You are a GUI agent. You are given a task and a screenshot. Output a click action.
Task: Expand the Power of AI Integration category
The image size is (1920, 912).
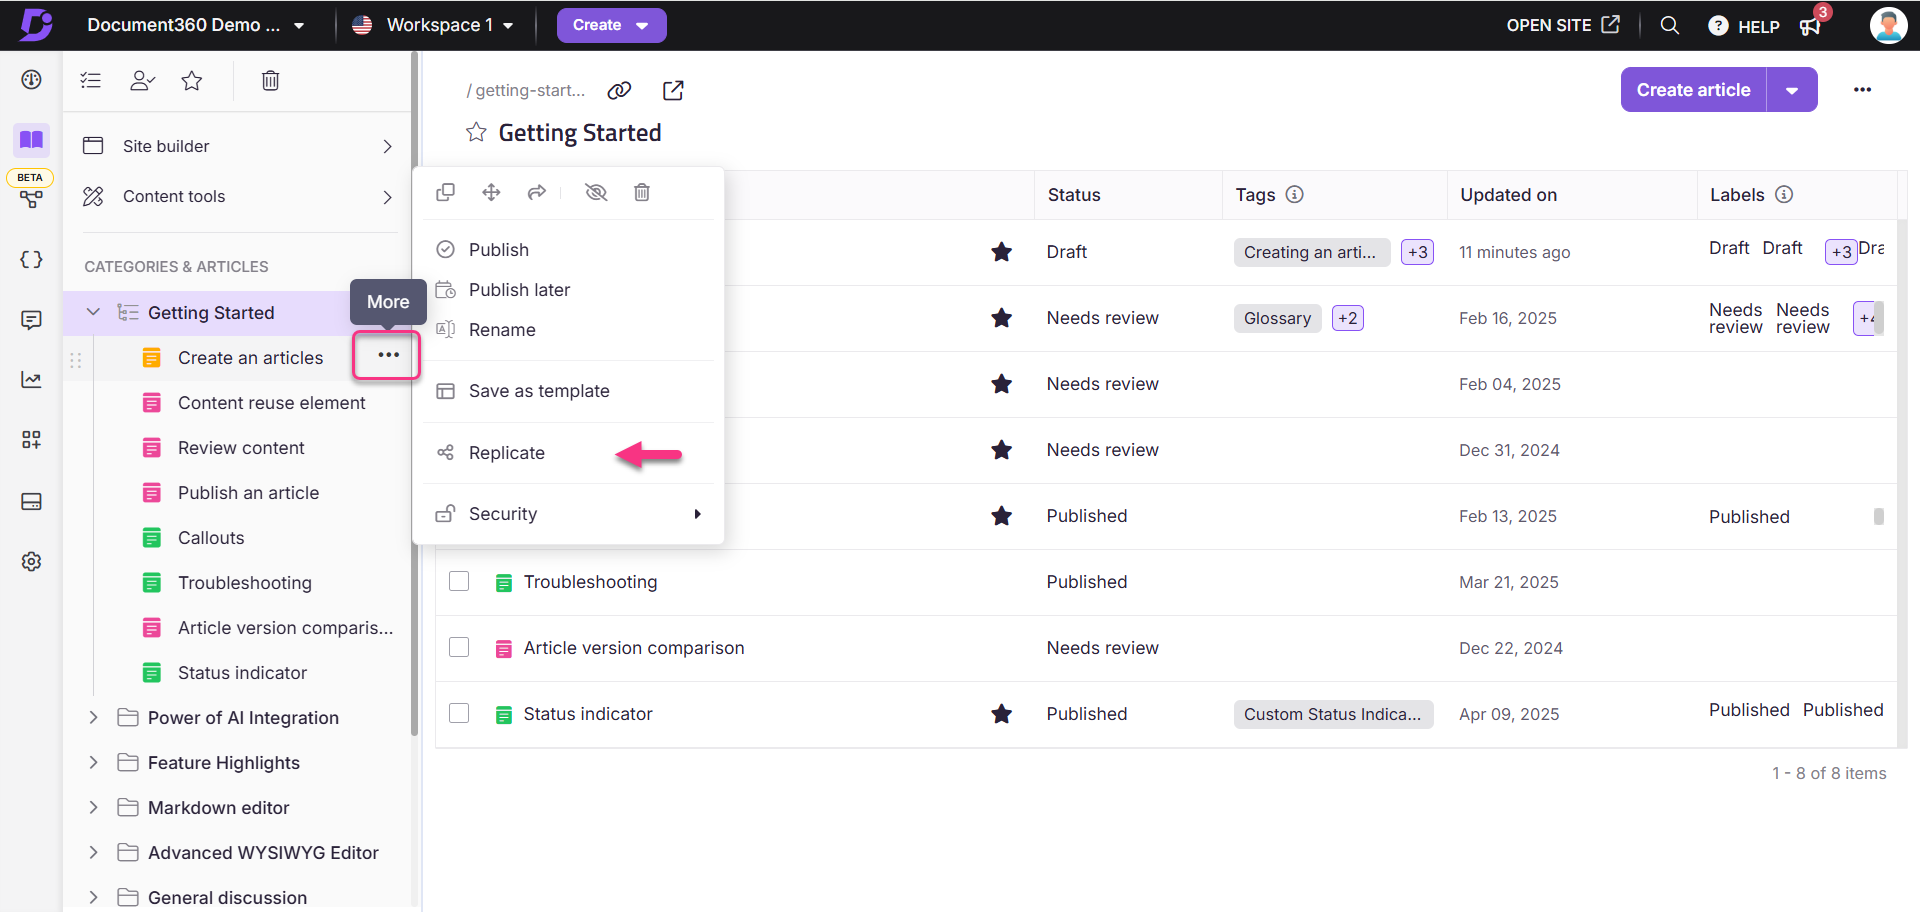pyautogui.click(x=93, y=717)
